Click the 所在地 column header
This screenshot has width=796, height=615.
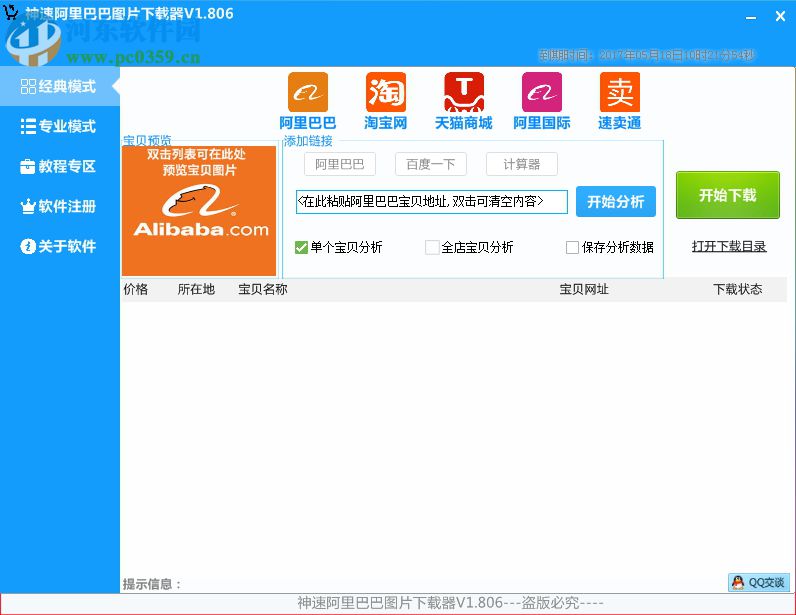196,289
